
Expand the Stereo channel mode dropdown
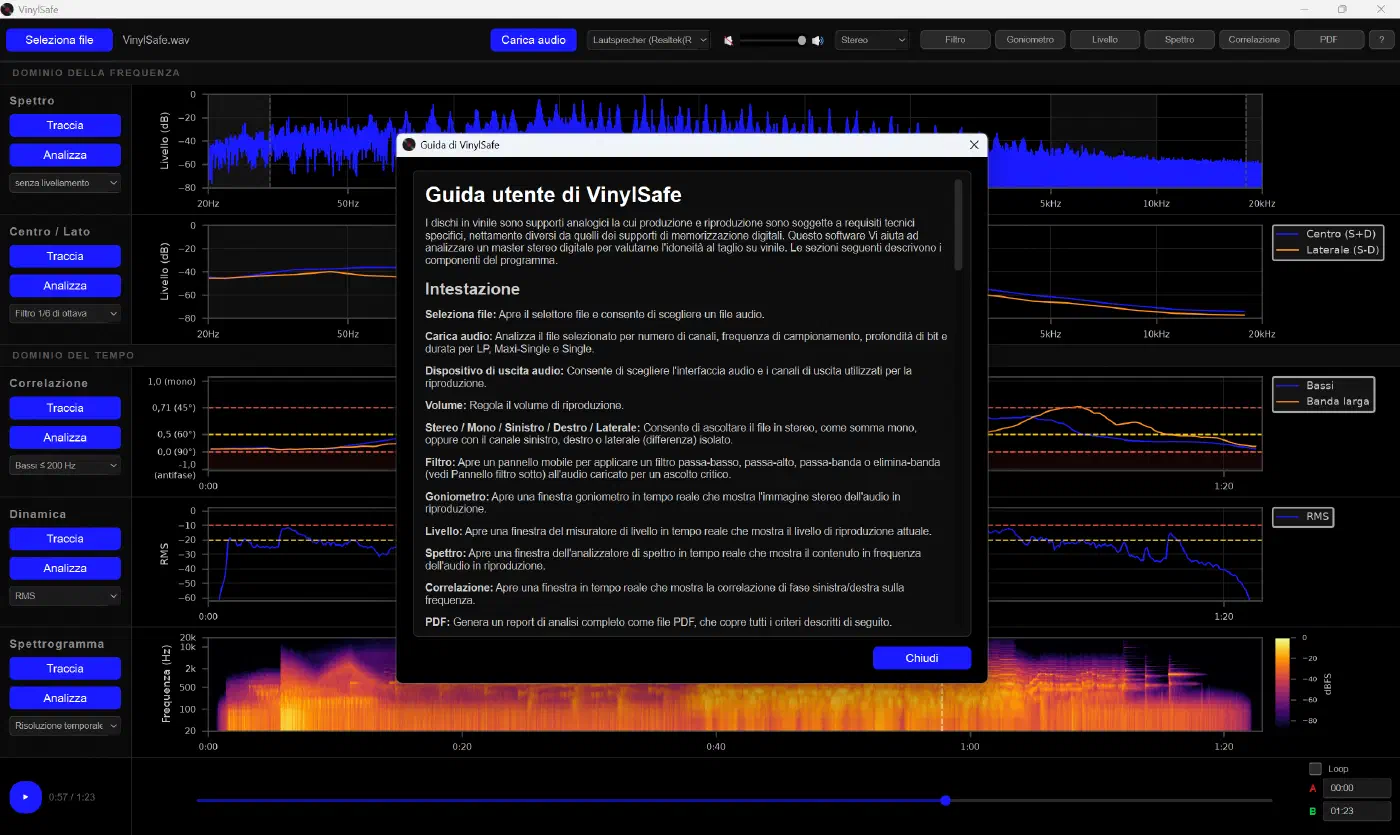coord(872,40)
